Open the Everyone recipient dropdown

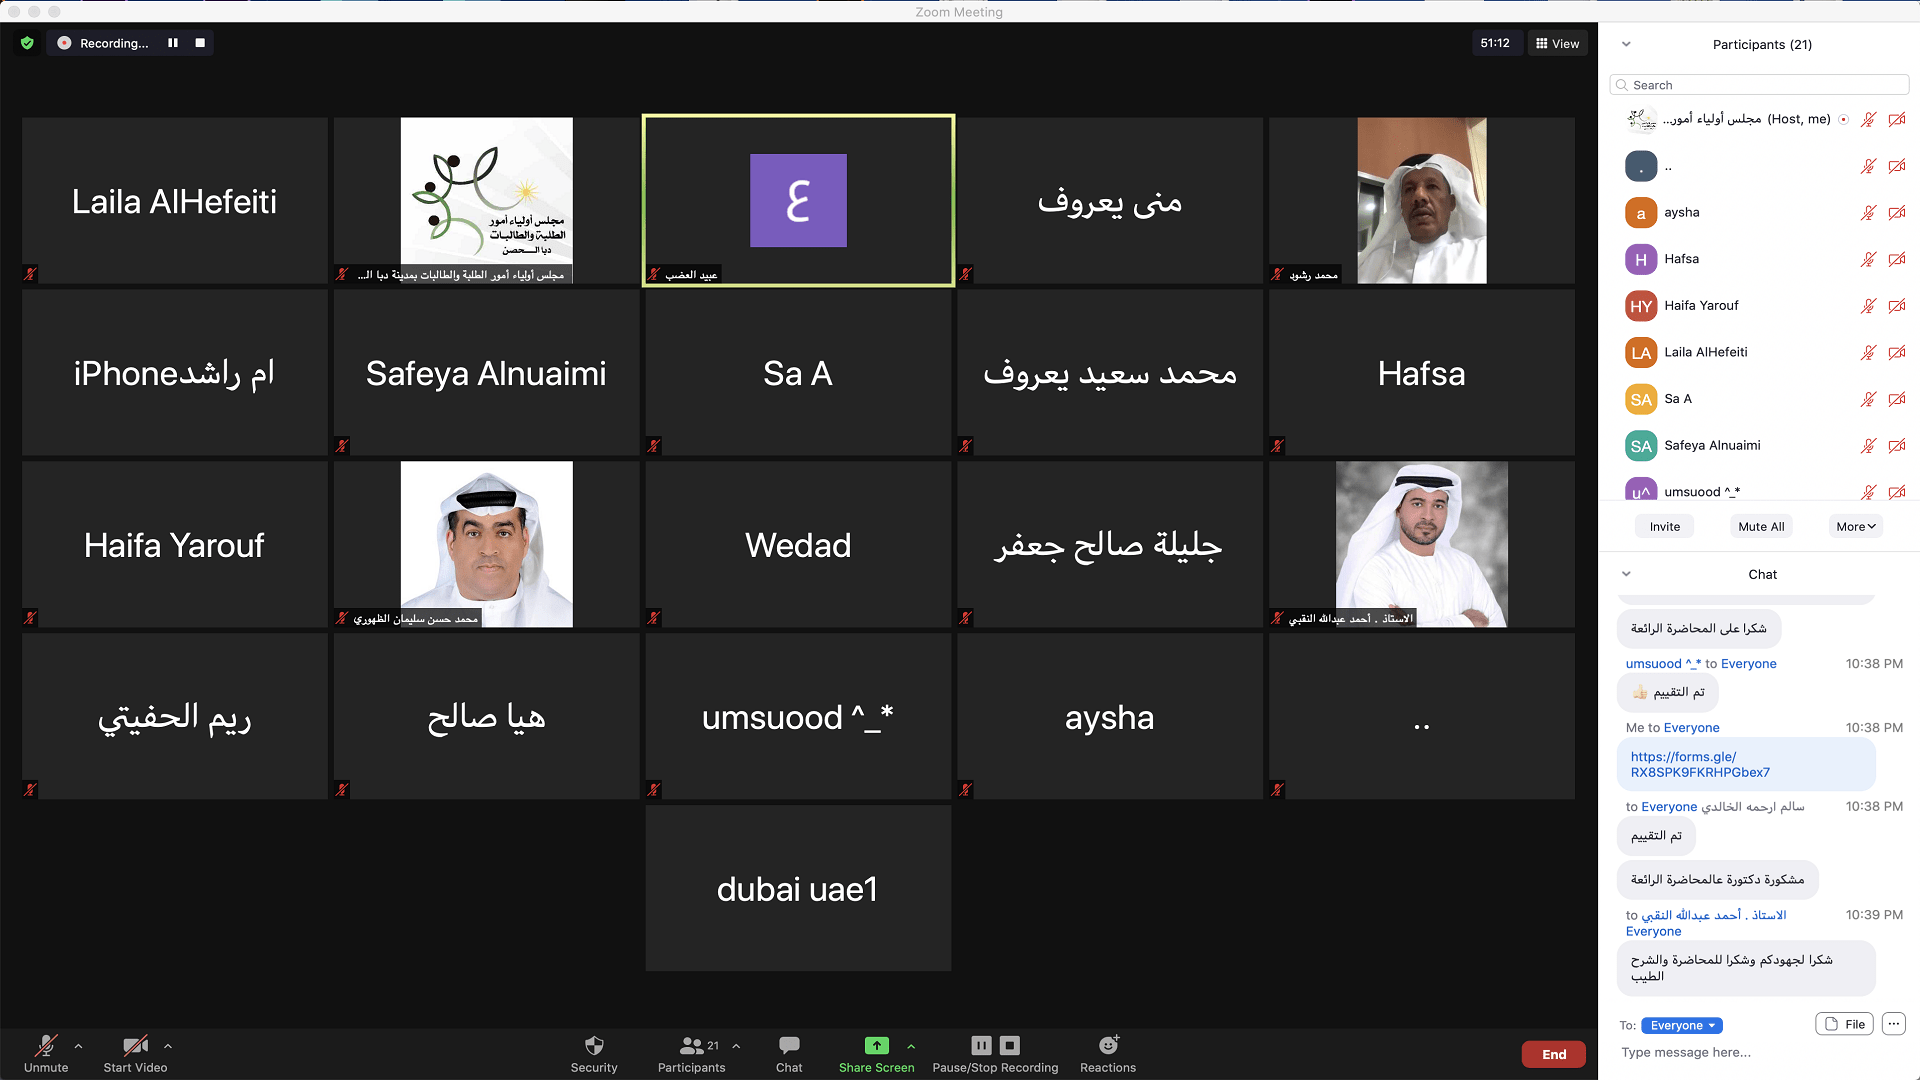pyautogui.click(x=1681, y=1025)
